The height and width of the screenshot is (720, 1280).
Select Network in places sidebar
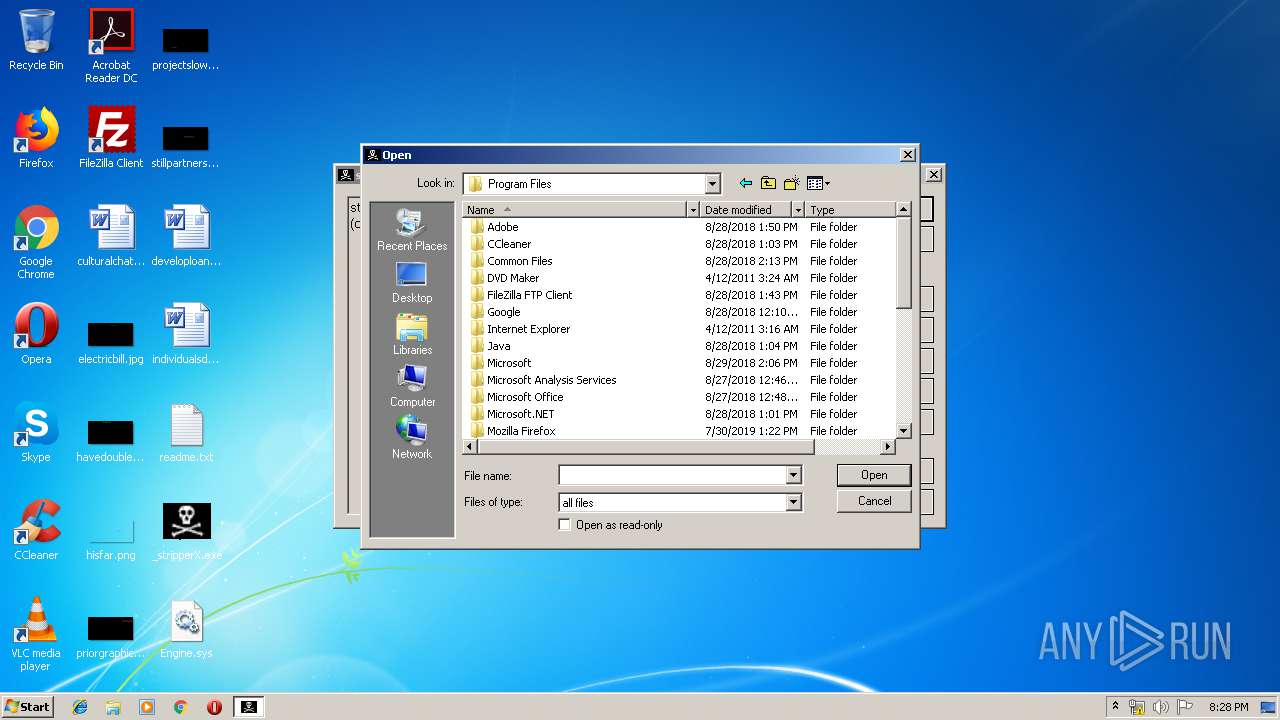tap(412, 438)
